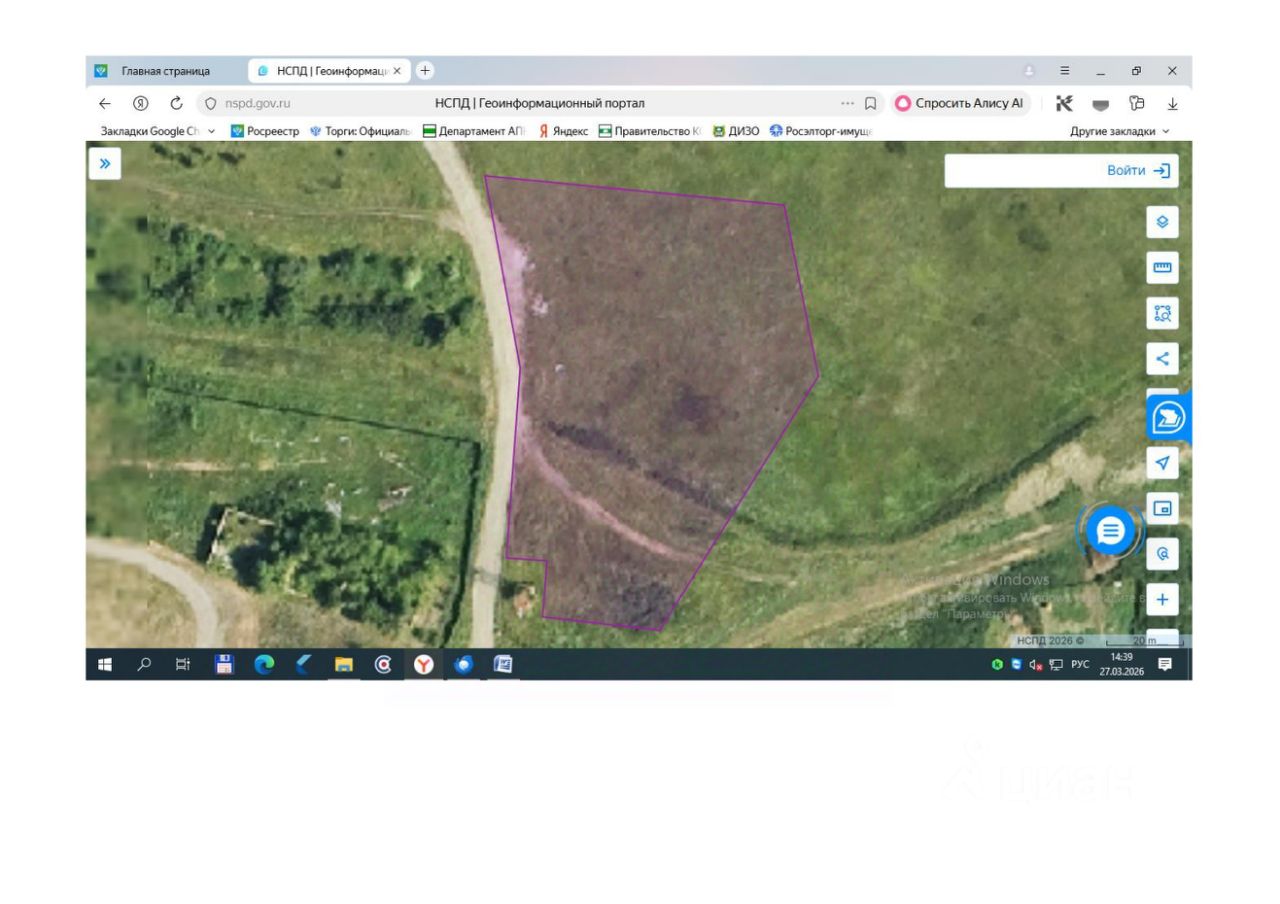This screenshot has height=904, width=1280.
Task: Select the НСПД Геоинформационный tab
Action: pyautogui.click(x=330, y=71)
